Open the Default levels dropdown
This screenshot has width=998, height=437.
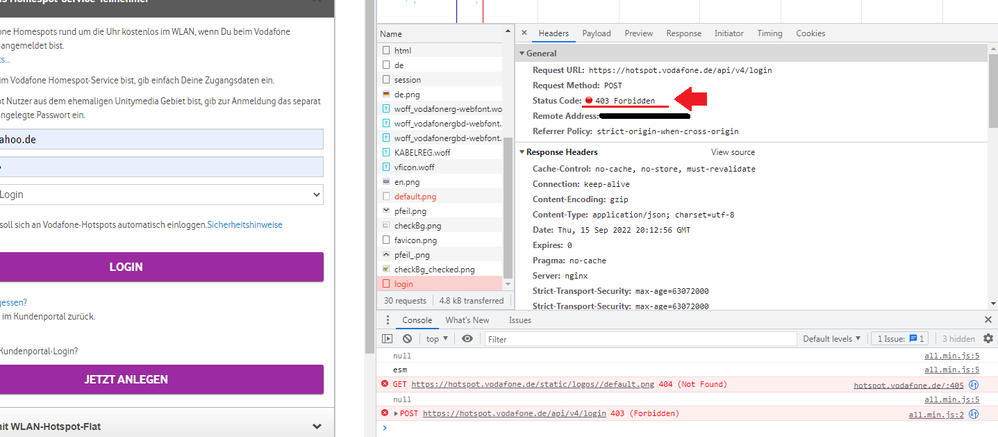point(832,339)
